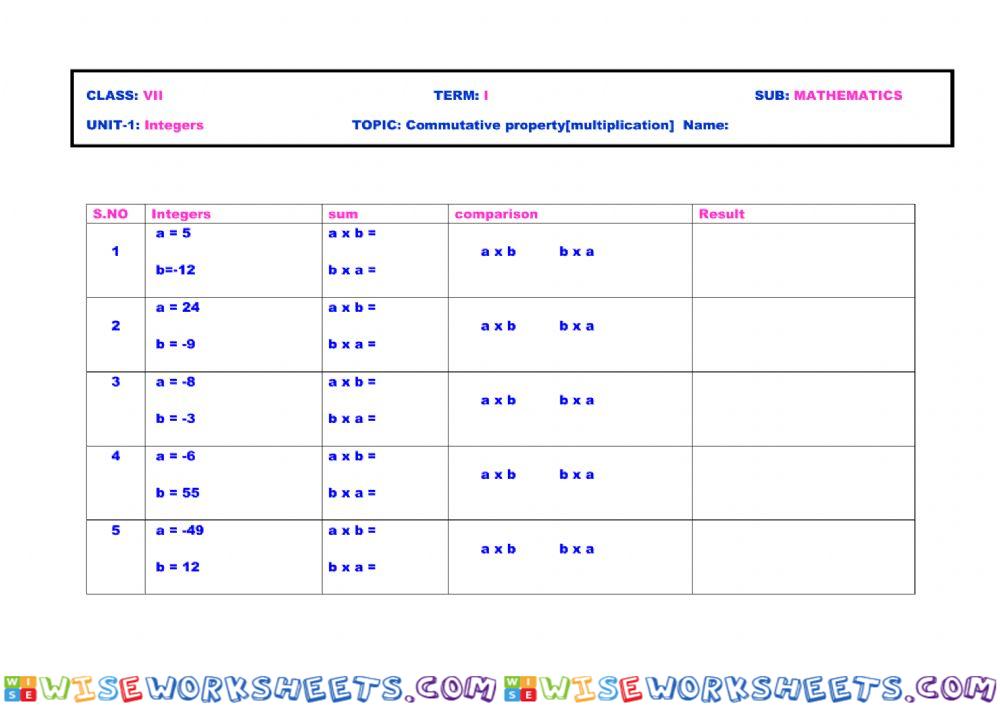This screenshot has height=707, width=1000.
Task: Click 'b x a =' in row 2 sum
Action: (x=352, y=344)
